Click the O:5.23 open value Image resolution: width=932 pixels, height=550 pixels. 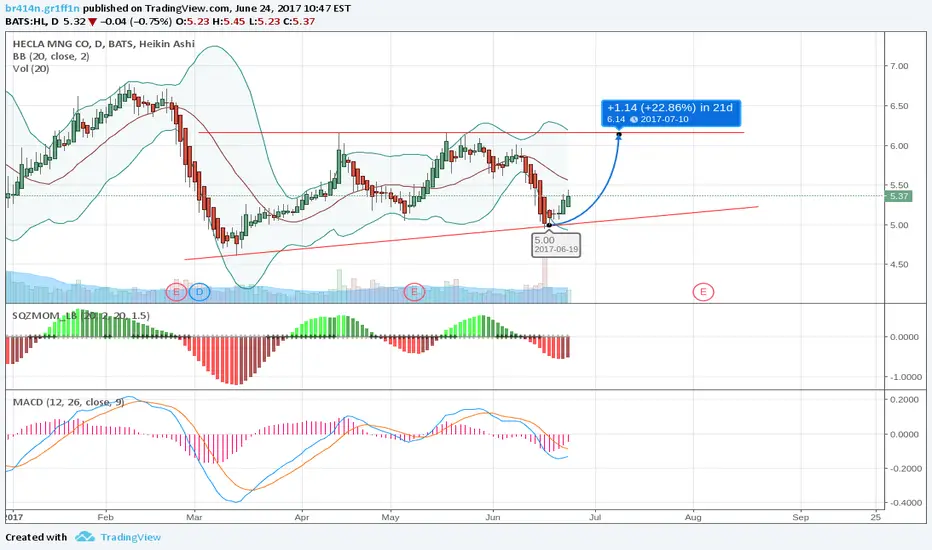tap(194, 21)
